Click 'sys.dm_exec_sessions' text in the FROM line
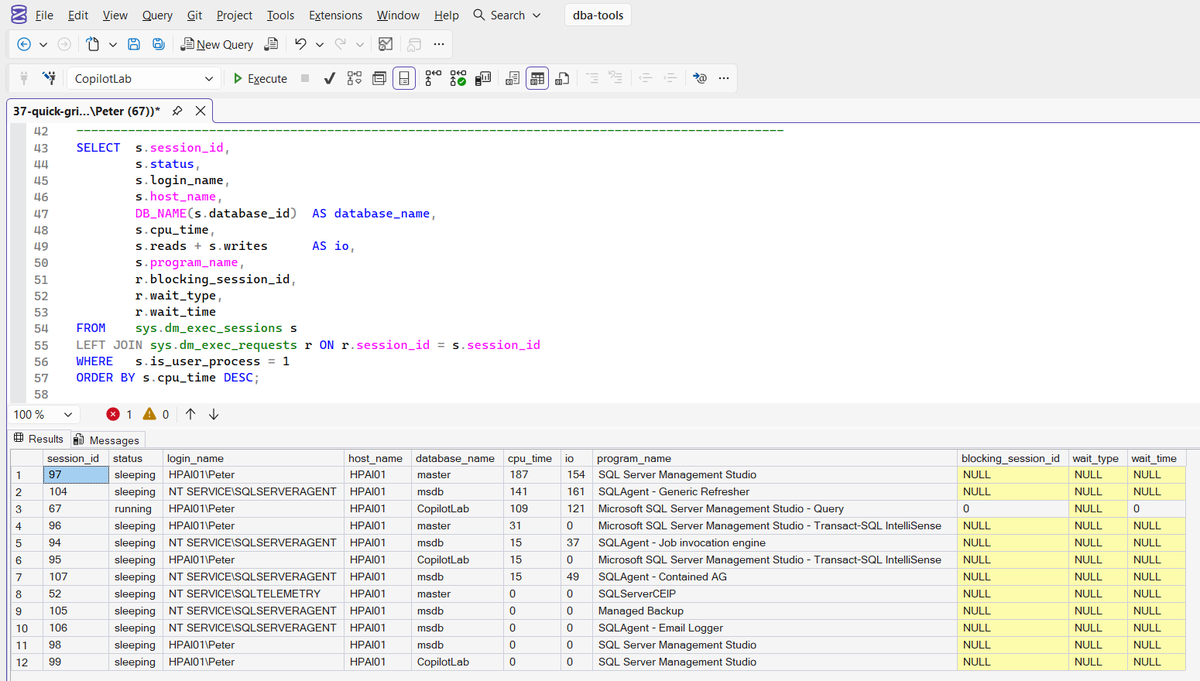This screenshot has width=1200, height=681. pos(209,328)
